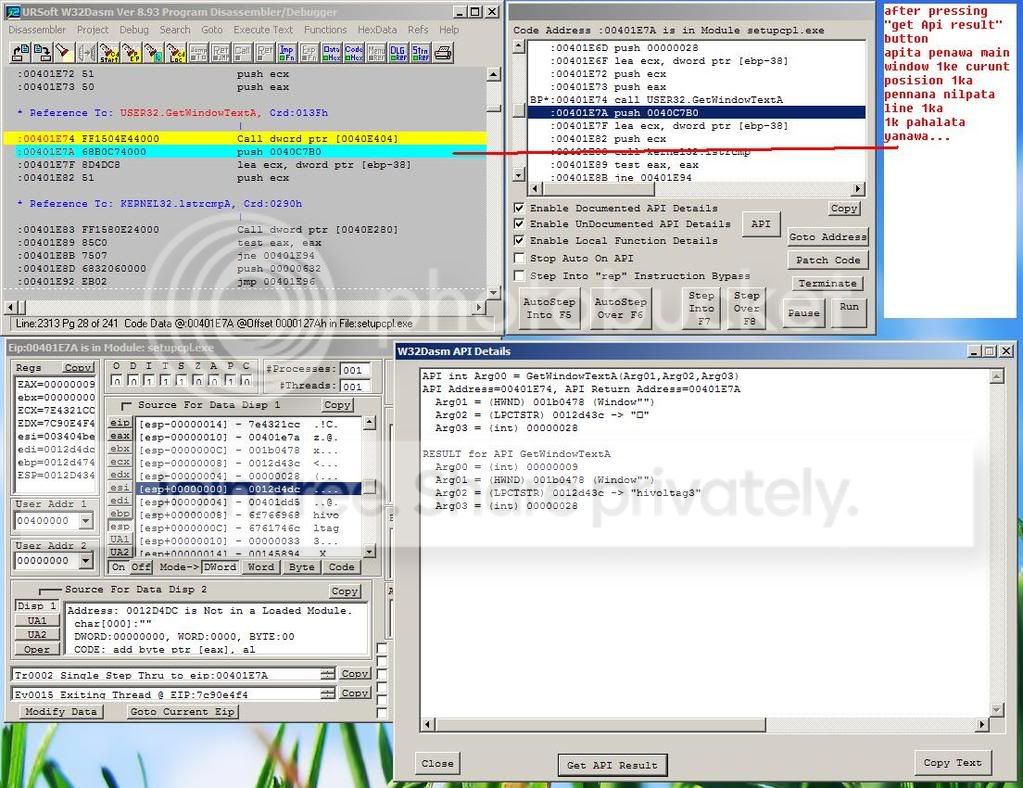Click the flashlight Find Text icon
Viewport: 1023px width, 788px height.
click(x=63, y=52)
